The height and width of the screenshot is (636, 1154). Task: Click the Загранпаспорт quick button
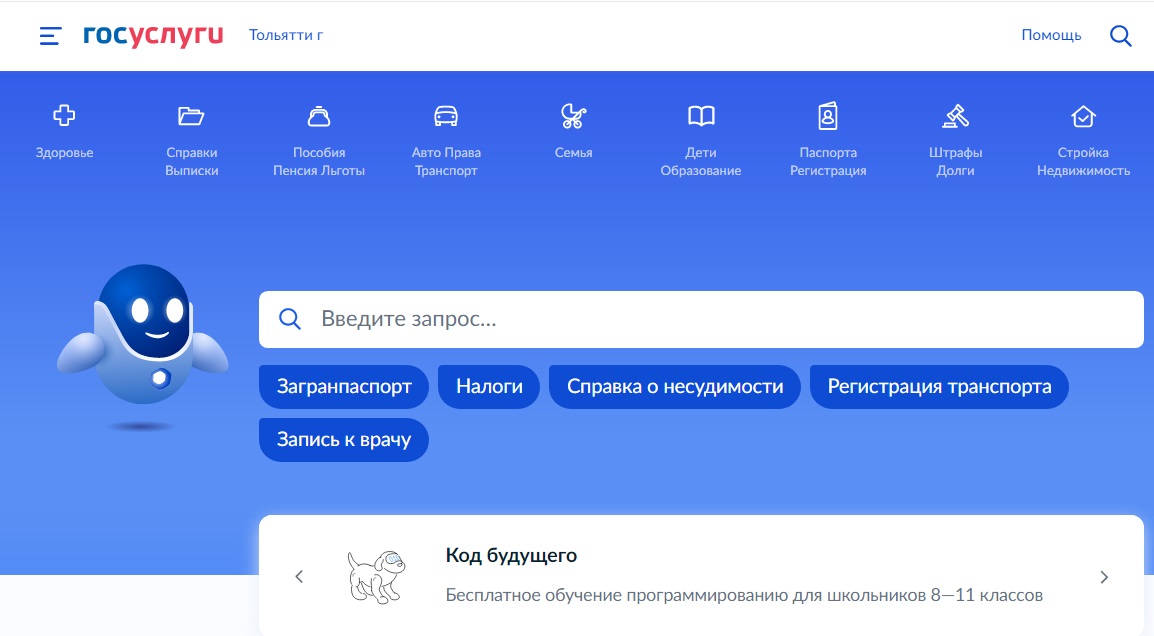click(344, 386)
